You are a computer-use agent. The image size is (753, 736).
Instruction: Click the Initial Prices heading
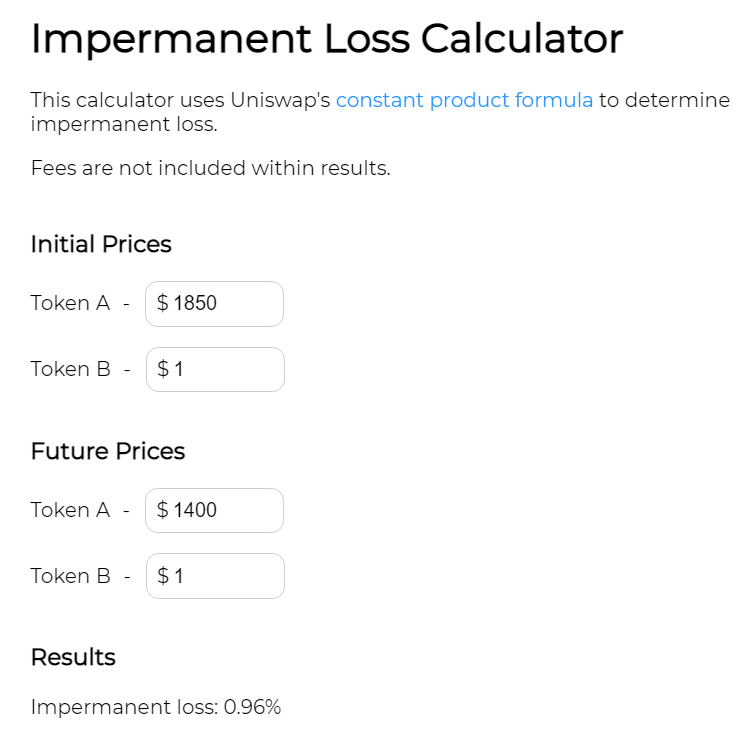pyautogui.click(x=101, y=244)
